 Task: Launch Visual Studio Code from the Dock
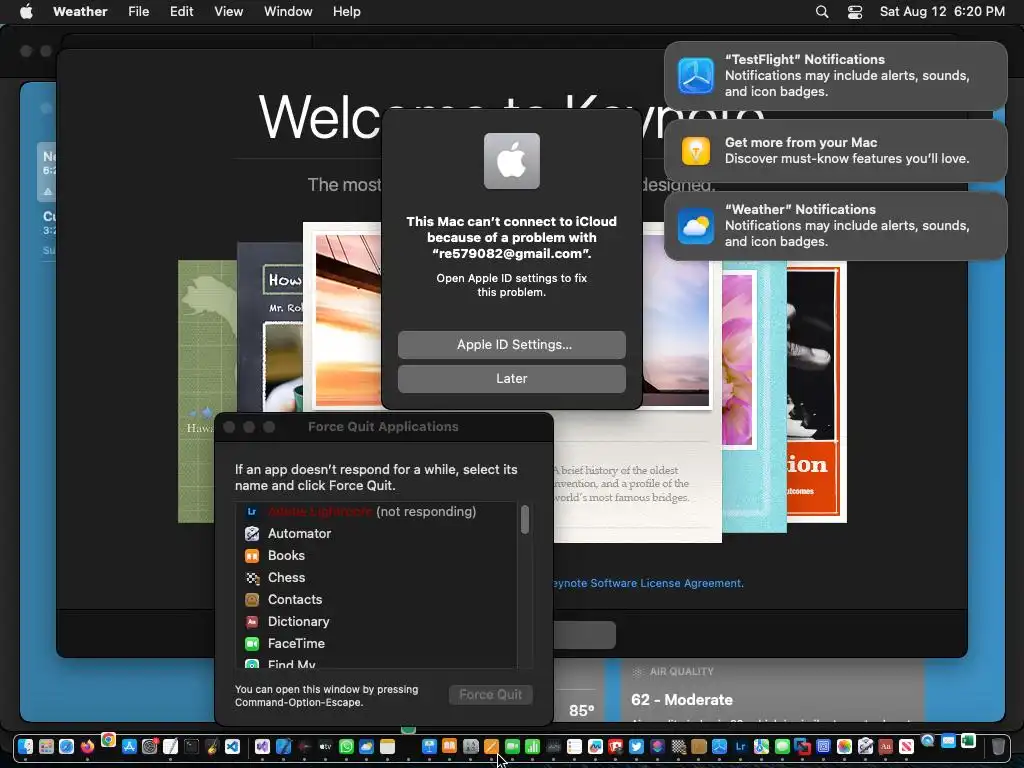[232, 746]
